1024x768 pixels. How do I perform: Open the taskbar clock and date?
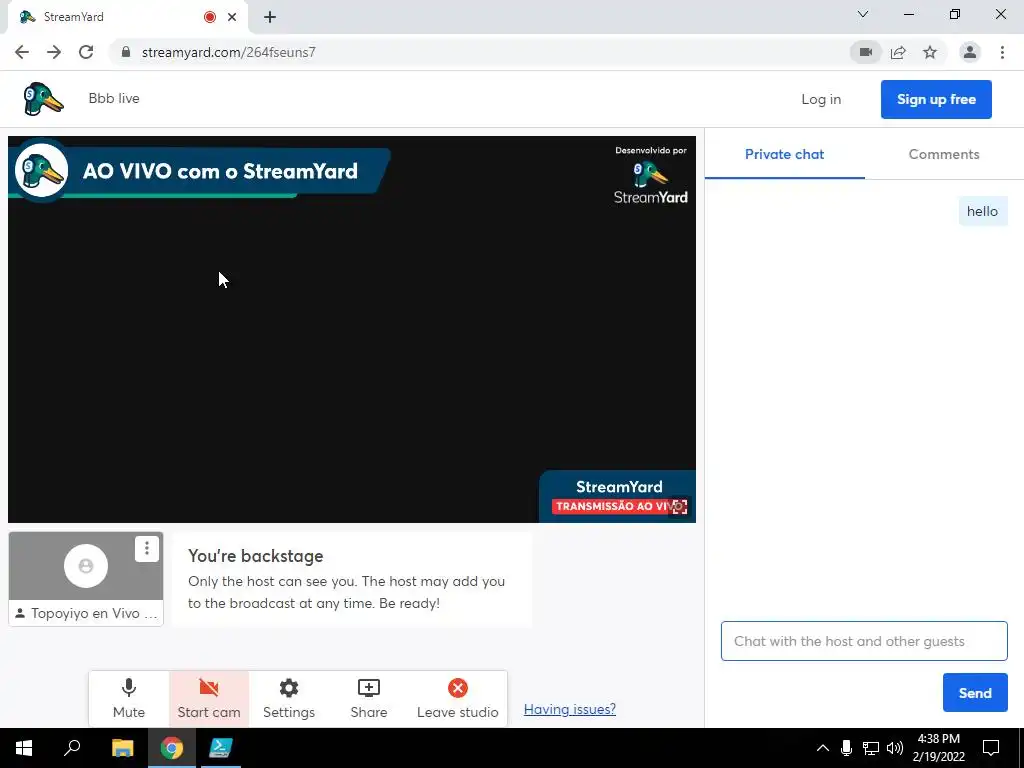[938, 748]
